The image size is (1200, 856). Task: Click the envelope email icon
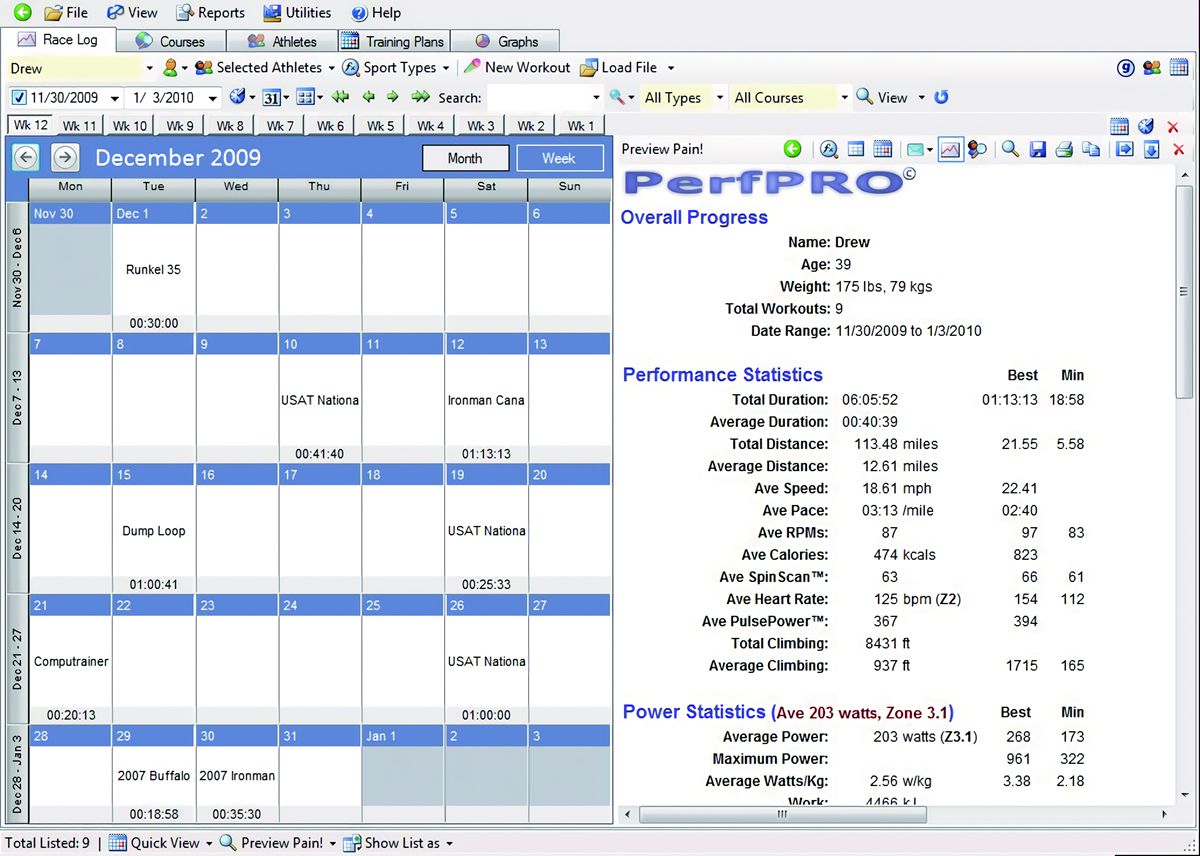click(915, 149)
